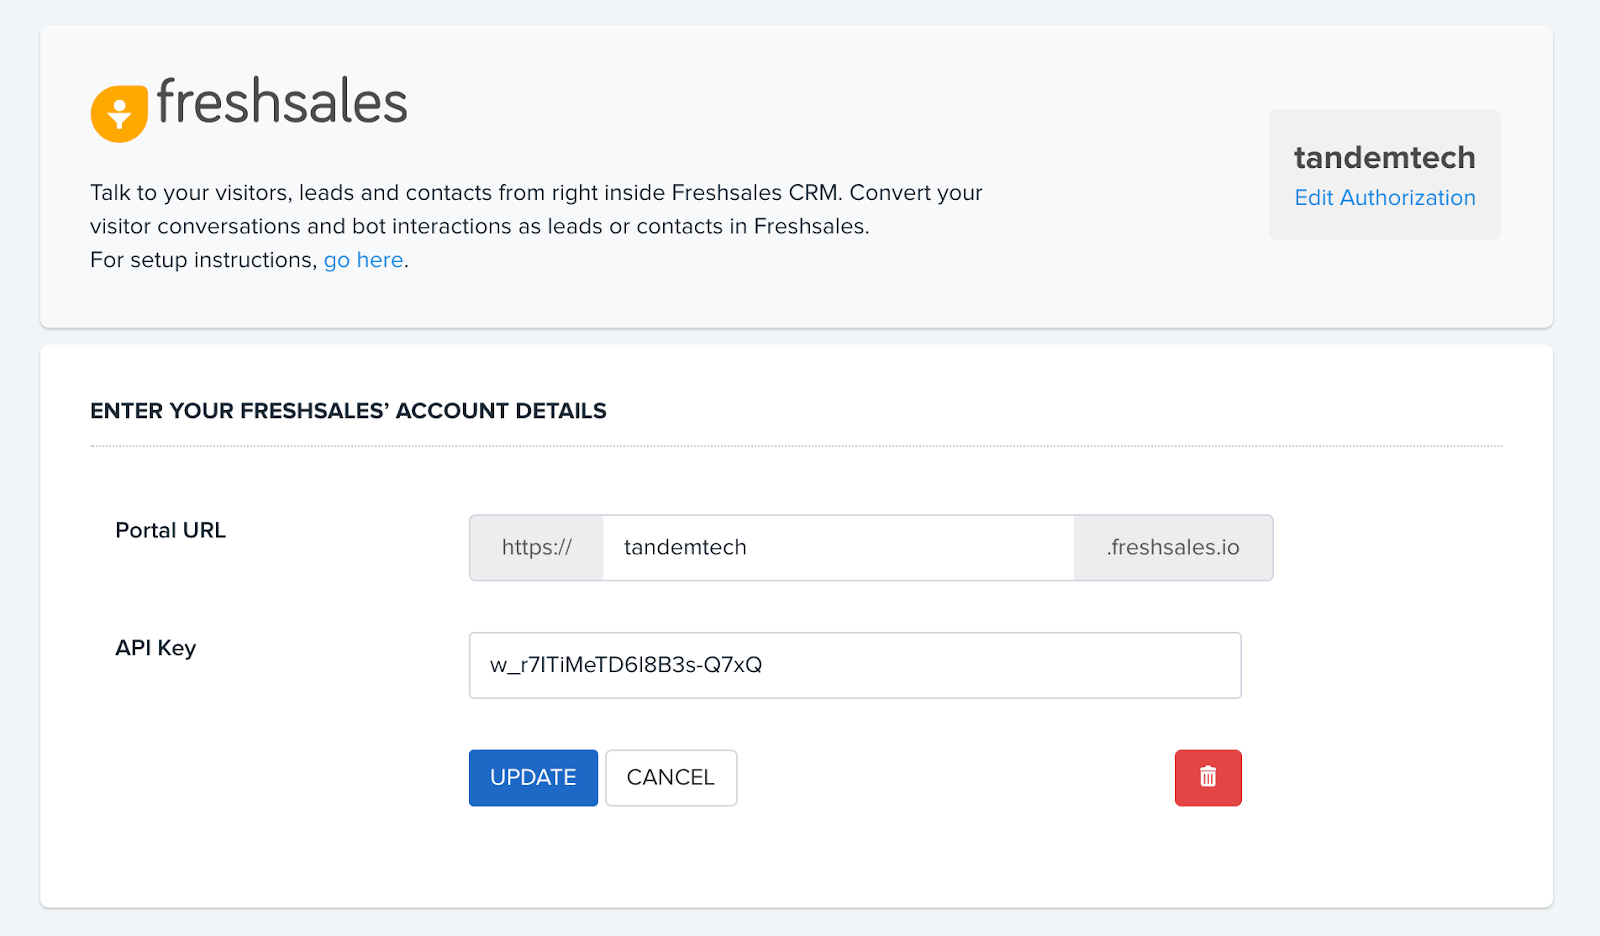
Task: Click the freshsales wordmark text
Action: click(282, 103)
